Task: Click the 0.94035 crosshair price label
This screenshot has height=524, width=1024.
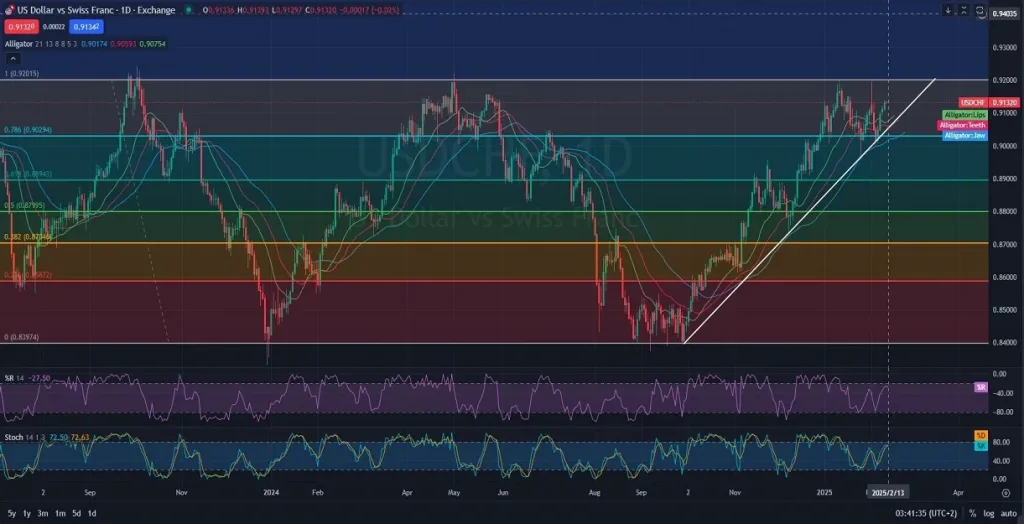Action: pos(1004,14)
